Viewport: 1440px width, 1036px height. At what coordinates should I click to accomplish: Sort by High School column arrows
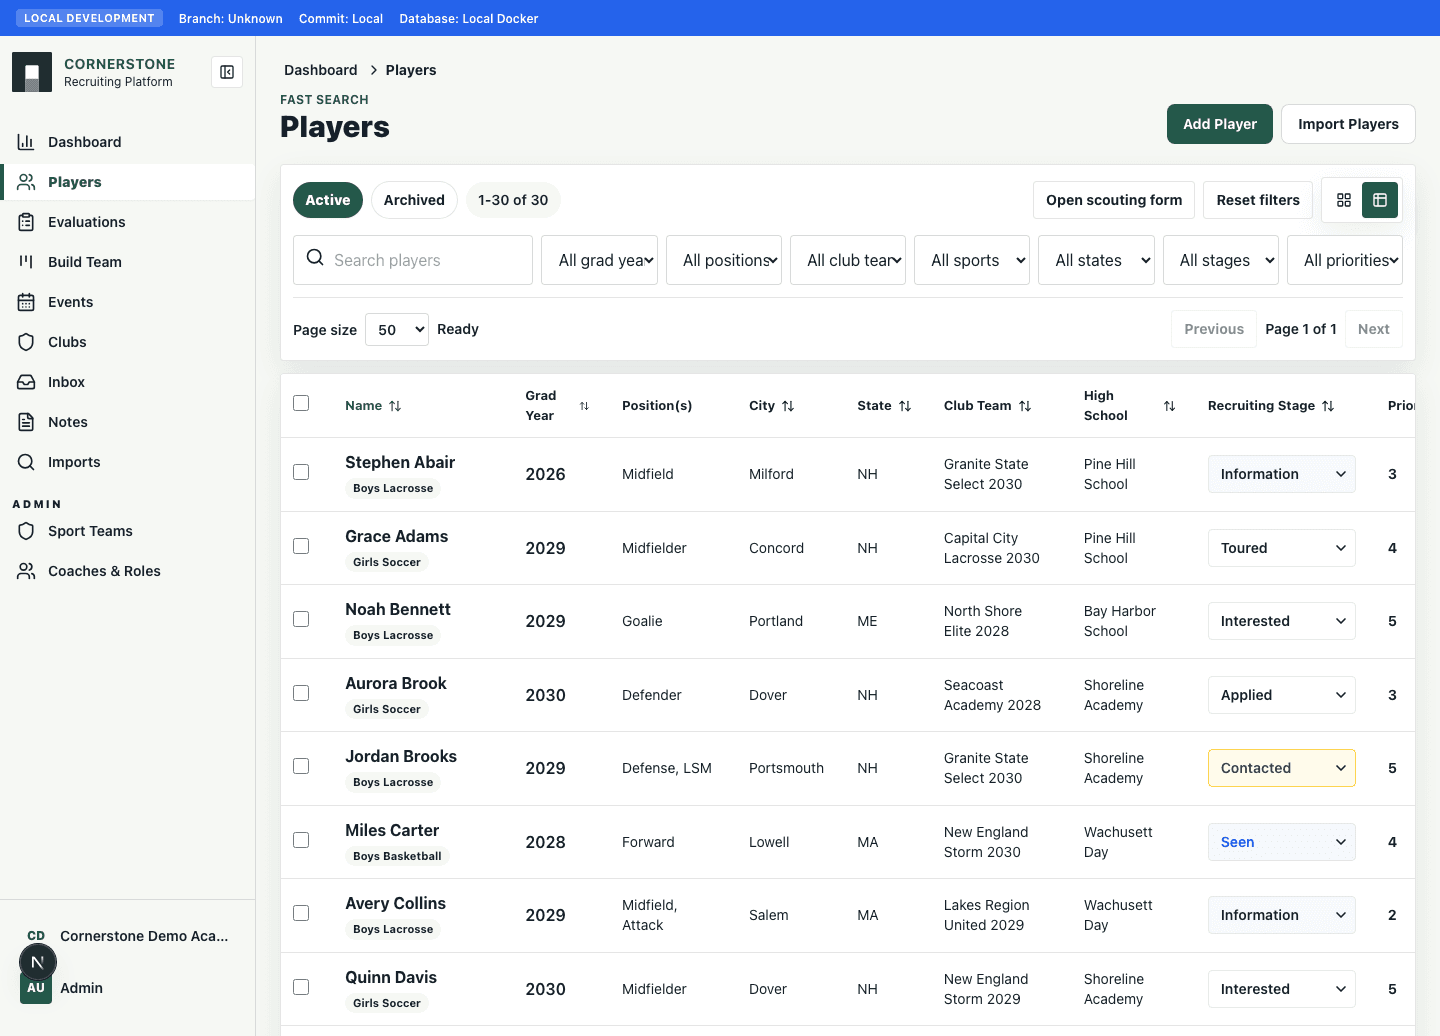click(1169, 406)
